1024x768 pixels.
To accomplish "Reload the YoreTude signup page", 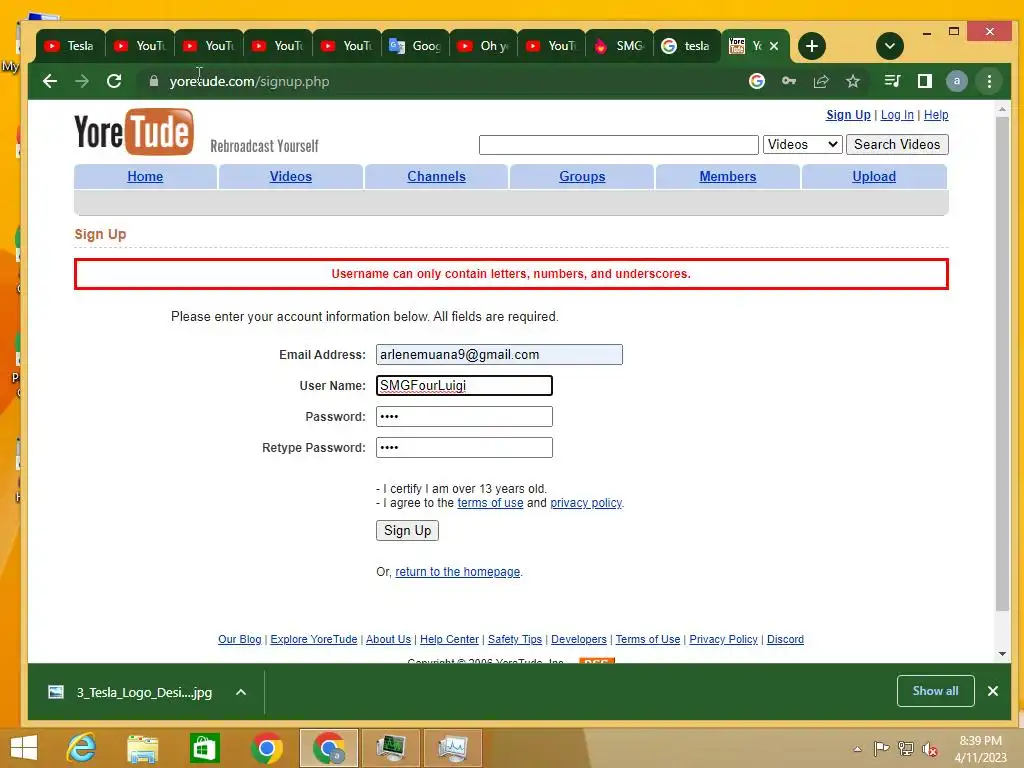I will (x=114, y=81).
